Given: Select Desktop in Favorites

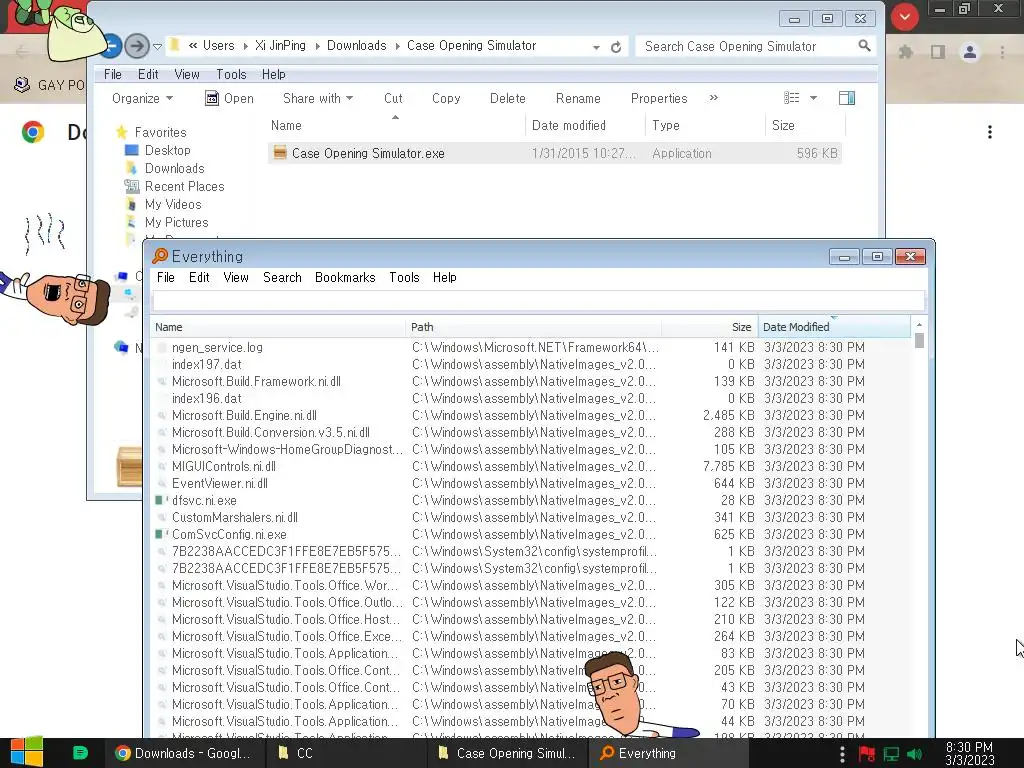Looking at the screenshot, I should click(167, 150).
